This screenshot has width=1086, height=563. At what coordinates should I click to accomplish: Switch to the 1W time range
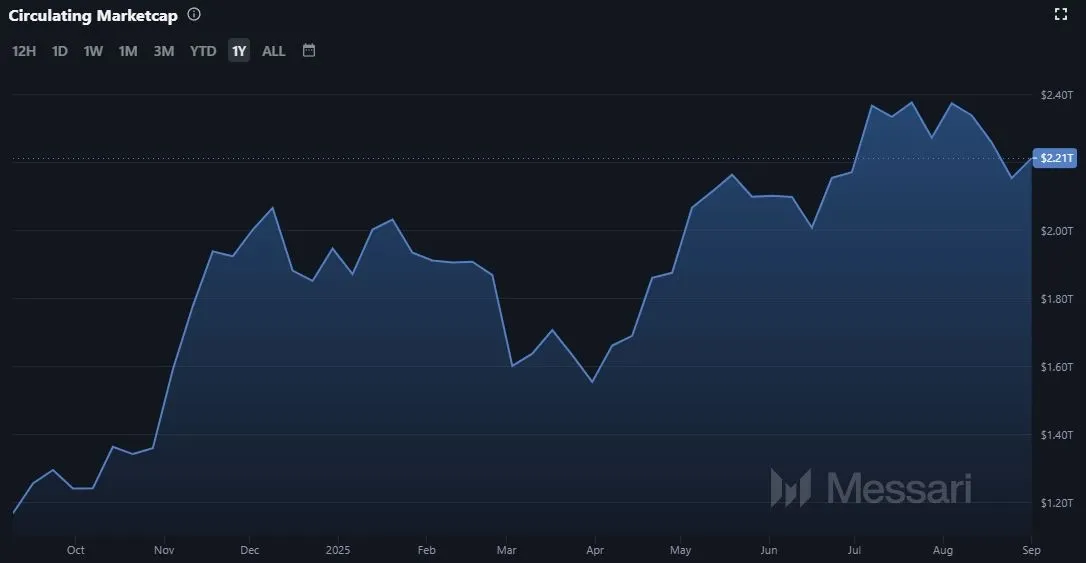point(93,51)
